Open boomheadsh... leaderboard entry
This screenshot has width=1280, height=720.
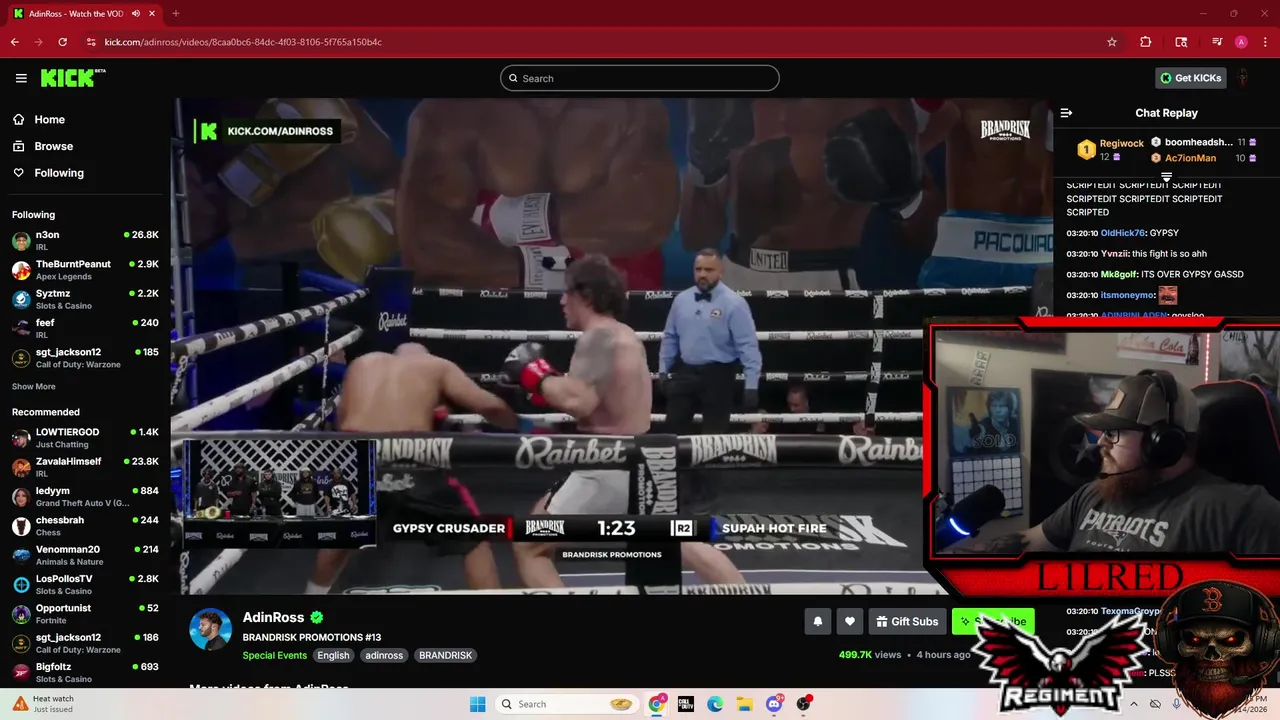[1204, 142]
